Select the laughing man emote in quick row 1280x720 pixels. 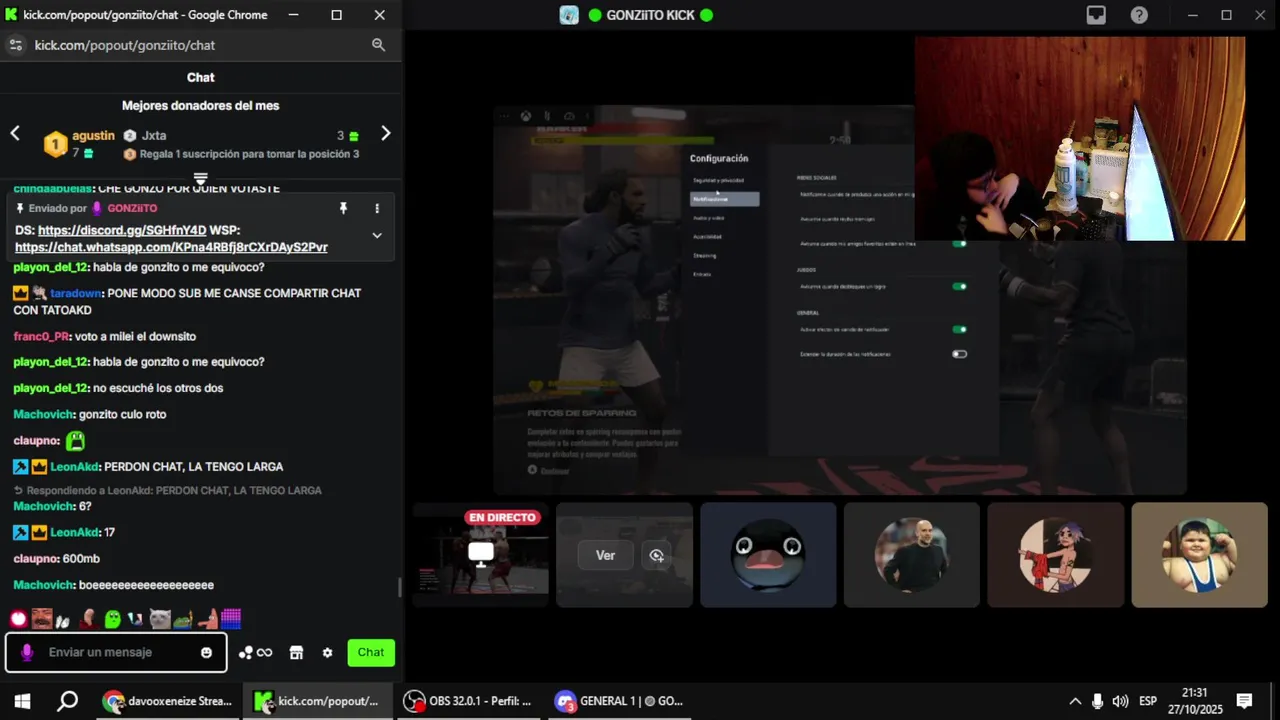coord(42,619)
